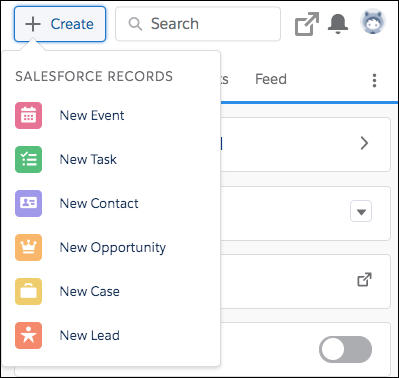Open the user avatar profile menu
This screenshot has height=378, width=399.
tap(373, 22)
